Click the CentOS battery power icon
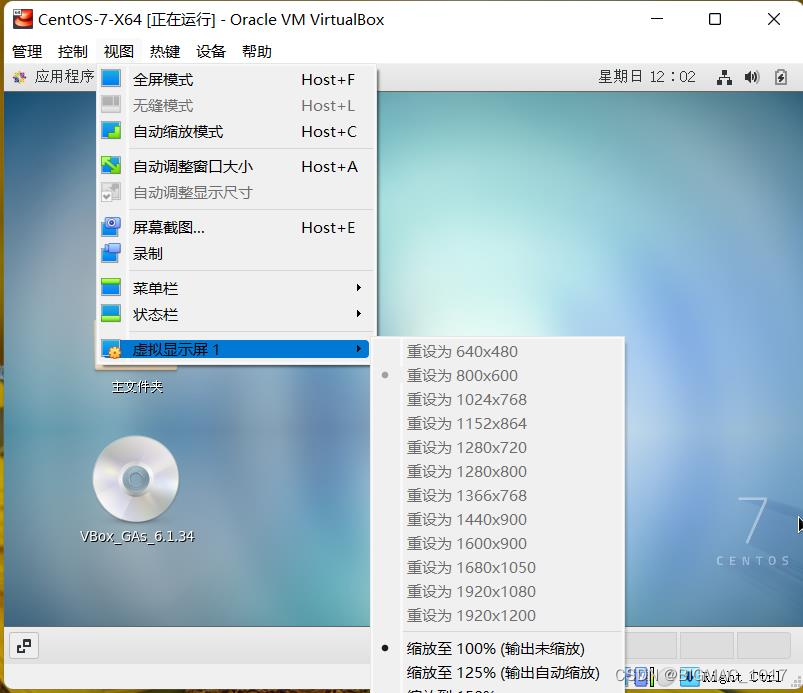 [x=780, y=77]
